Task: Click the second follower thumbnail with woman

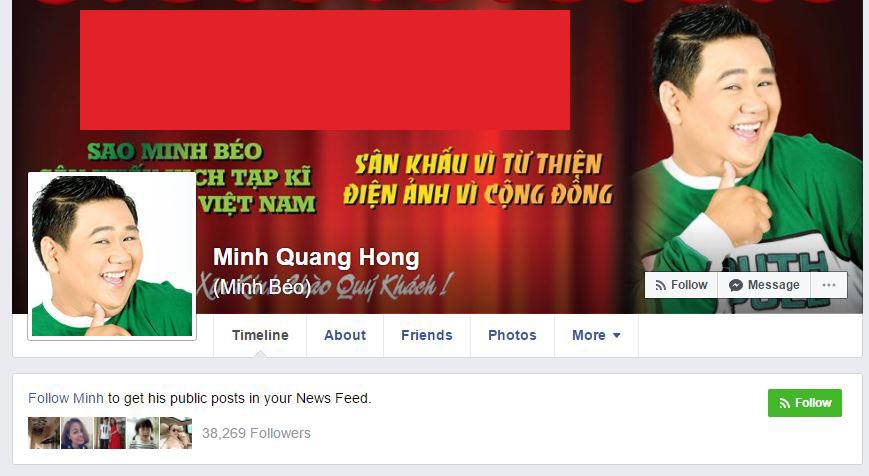Action: pos(76,433)
